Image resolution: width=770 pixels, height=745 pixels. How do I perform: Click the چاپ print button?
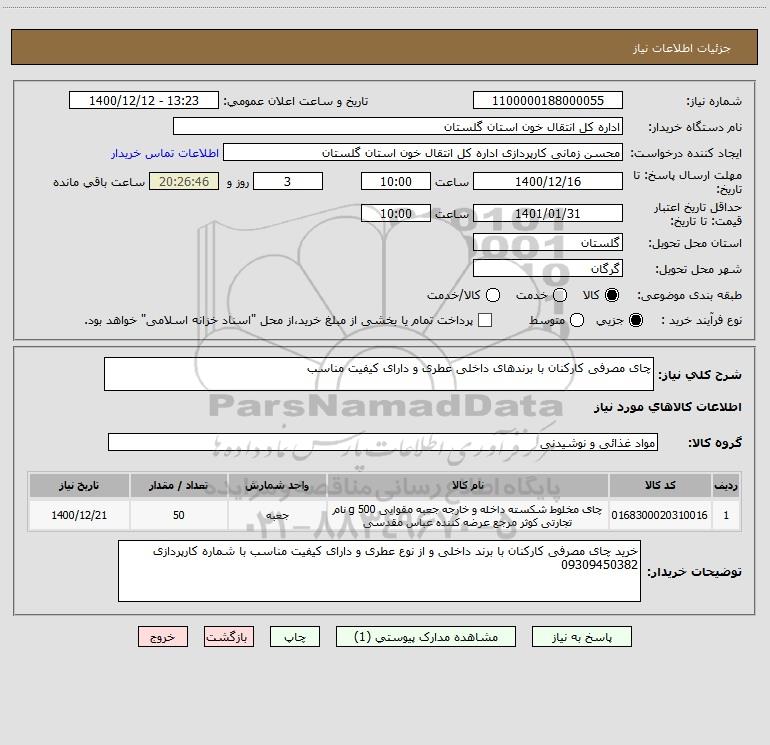(x=295, y=637)
